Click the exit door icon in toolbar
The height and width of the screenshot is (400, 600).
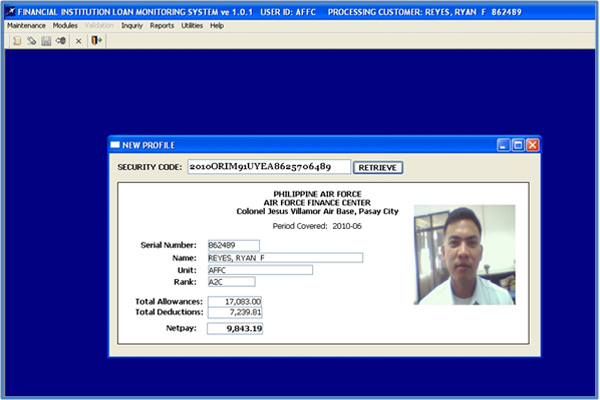click(x=96, y=40)
